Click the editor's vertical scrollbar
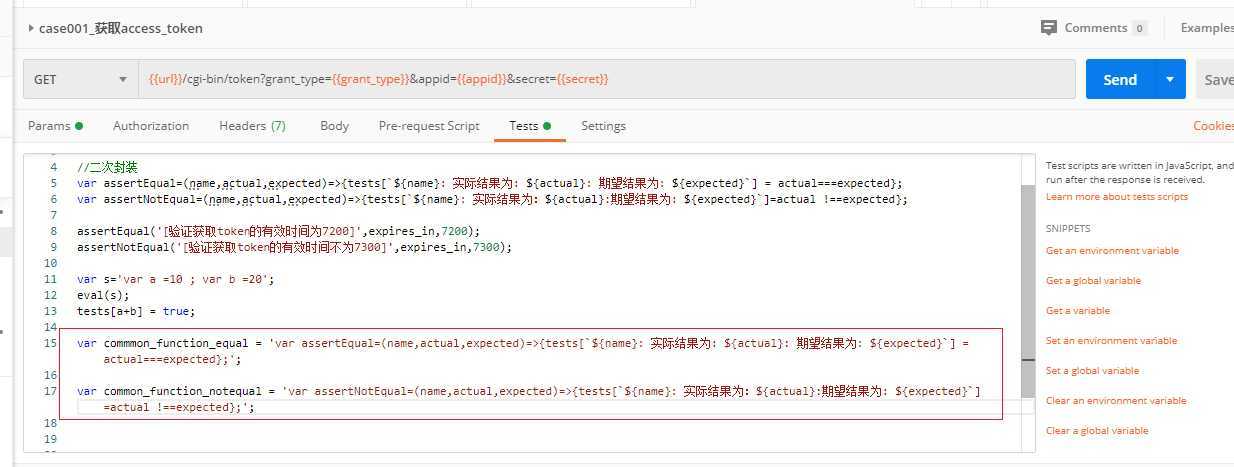 [1028, 290]
